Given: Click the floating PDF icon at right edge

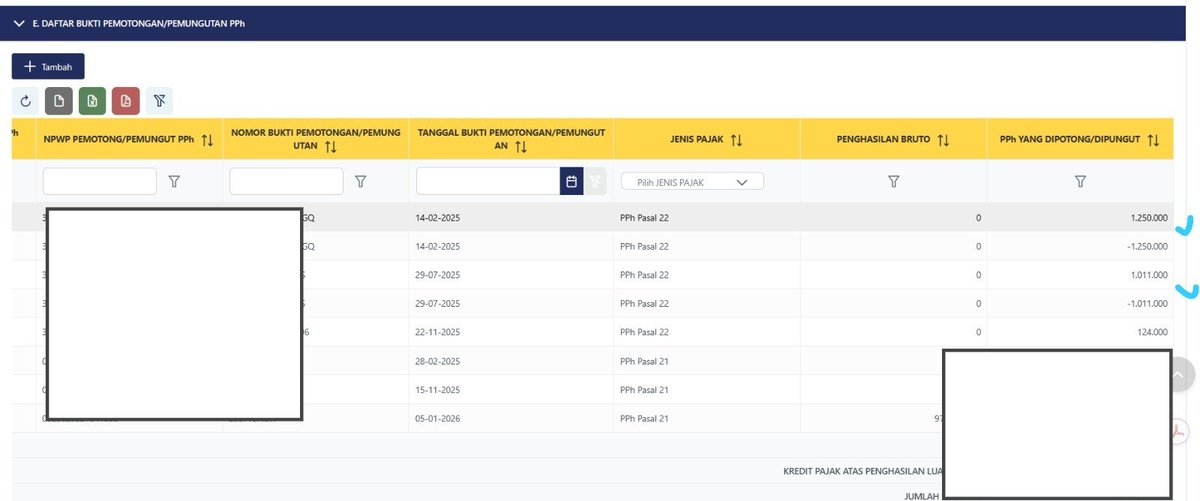Looking at the screenshot, I should pyautogui.click(x=1180, y=430).
